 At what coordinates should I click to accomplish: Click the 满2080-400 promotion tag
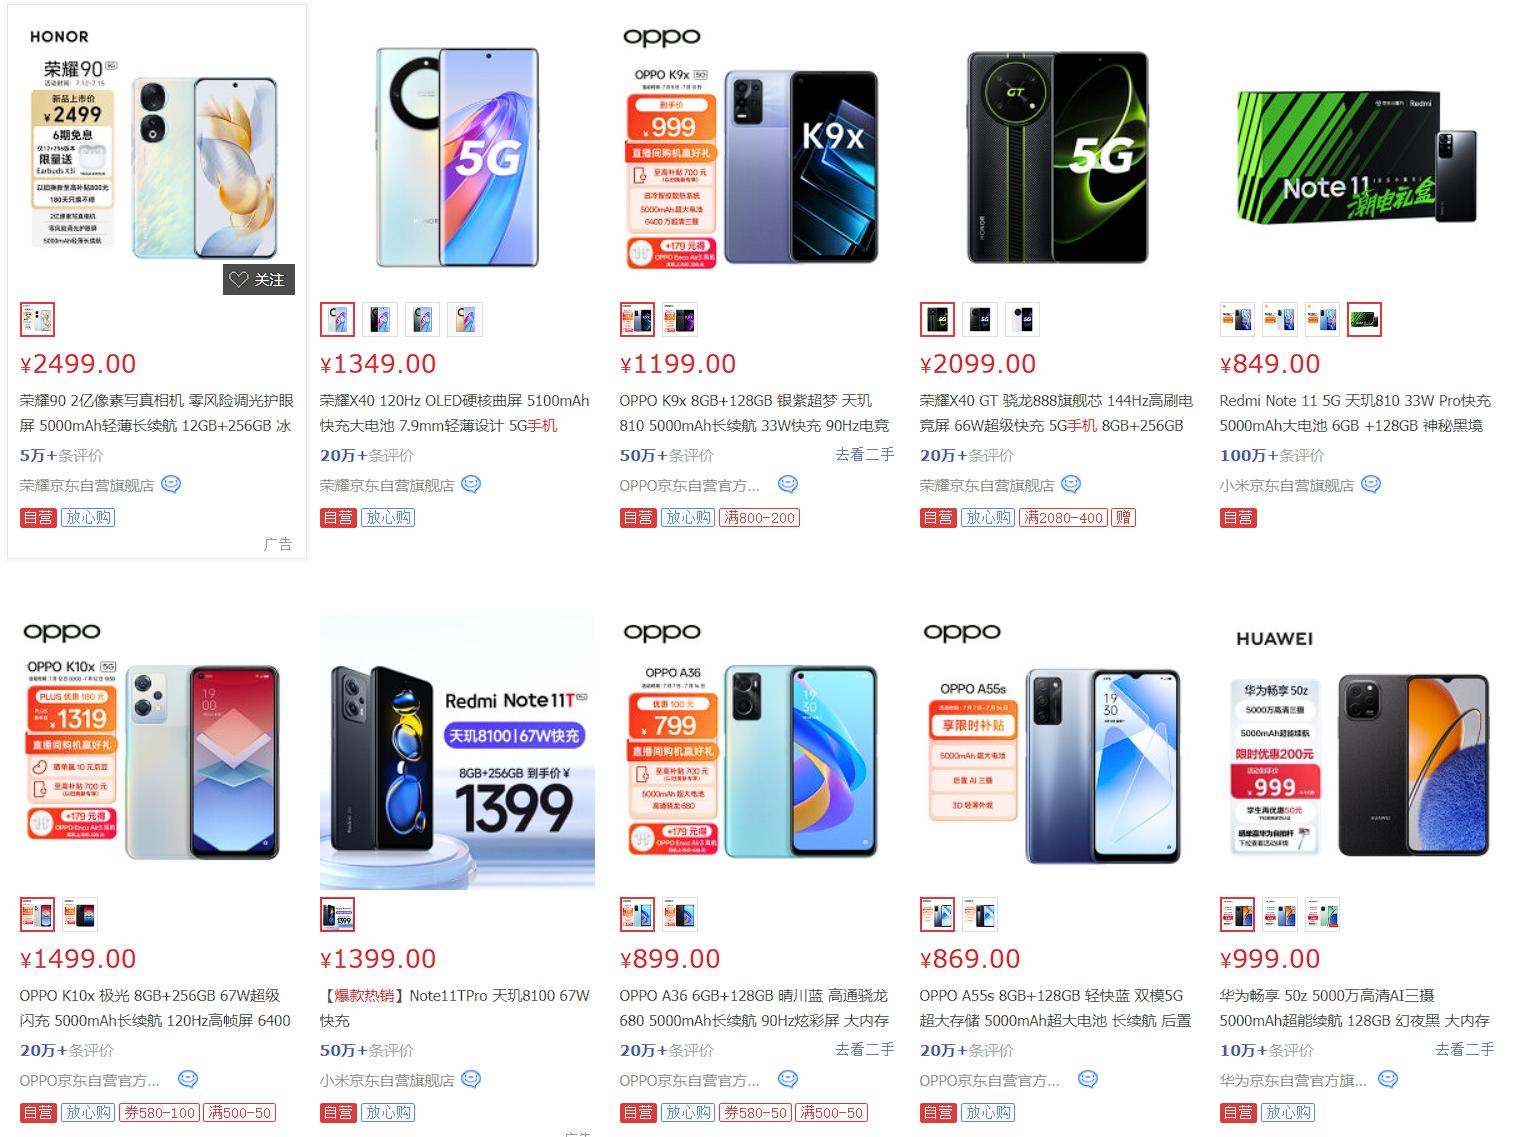click(x=1063, y=518)
